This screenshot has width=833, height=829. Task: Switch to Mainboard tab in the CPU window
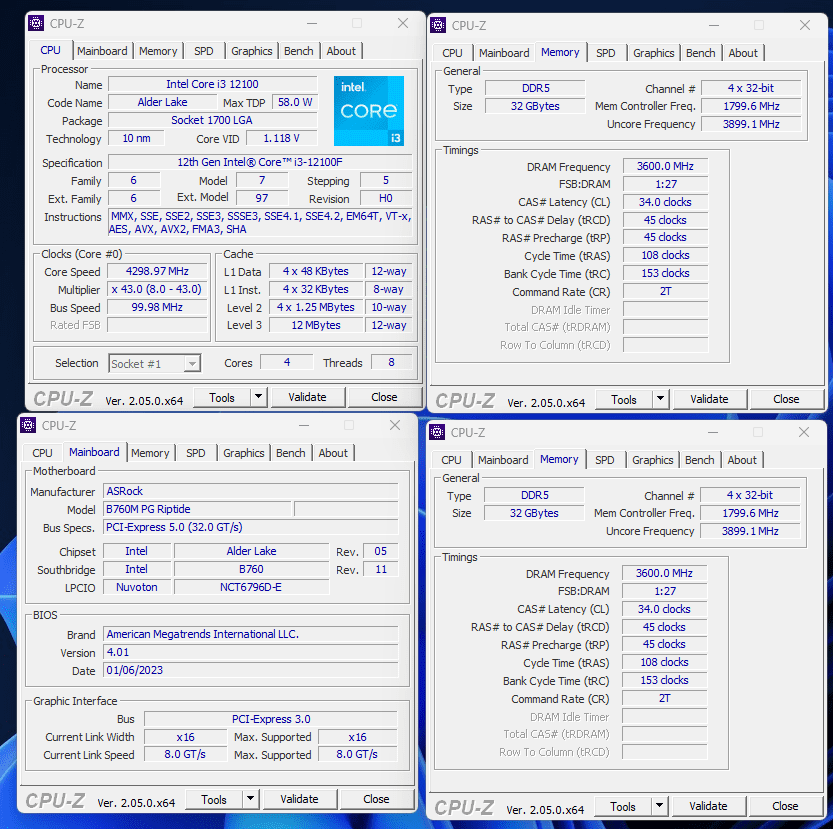(x=102, y=51)
